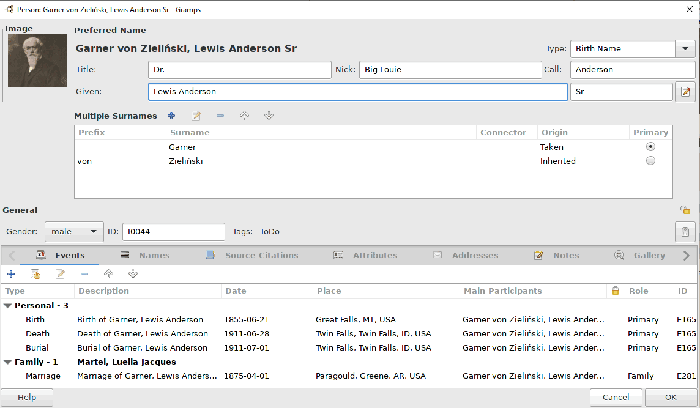Collapse the Family events group
The width and height of the screenshot is (700, 408).
click(x=7, y=362)
